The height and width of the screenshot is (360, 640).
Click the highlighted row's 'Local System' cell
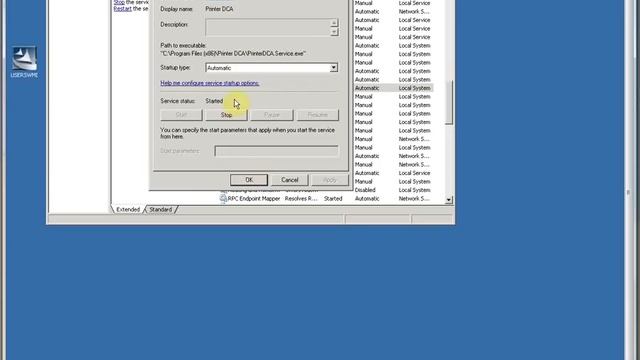(414, 88)
